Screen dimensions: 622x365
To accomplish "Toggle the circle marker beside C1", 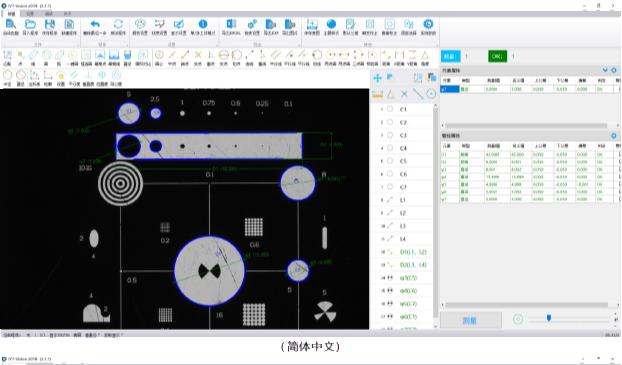I will coord(390,109).
